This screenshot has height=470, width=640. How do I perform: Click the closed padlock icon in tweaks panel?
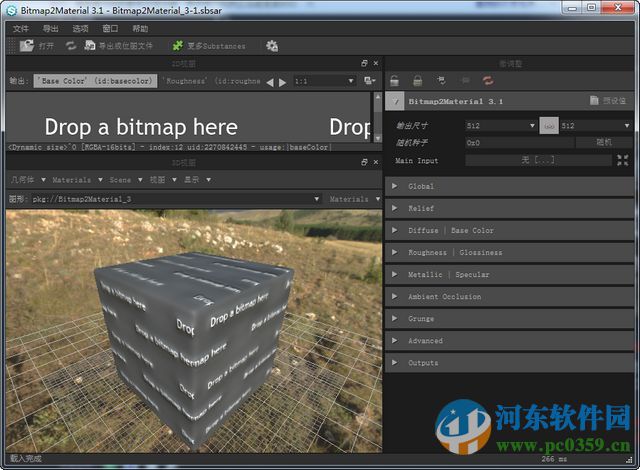tap(418, 80)
